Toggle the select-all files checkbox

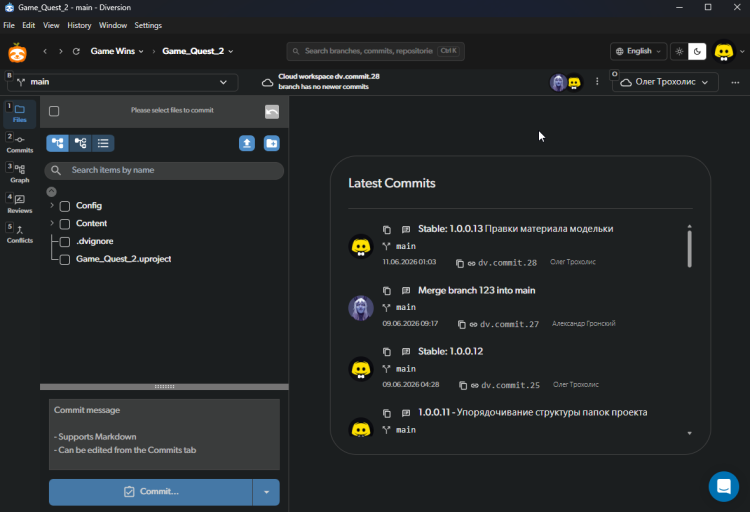(54, 111)
